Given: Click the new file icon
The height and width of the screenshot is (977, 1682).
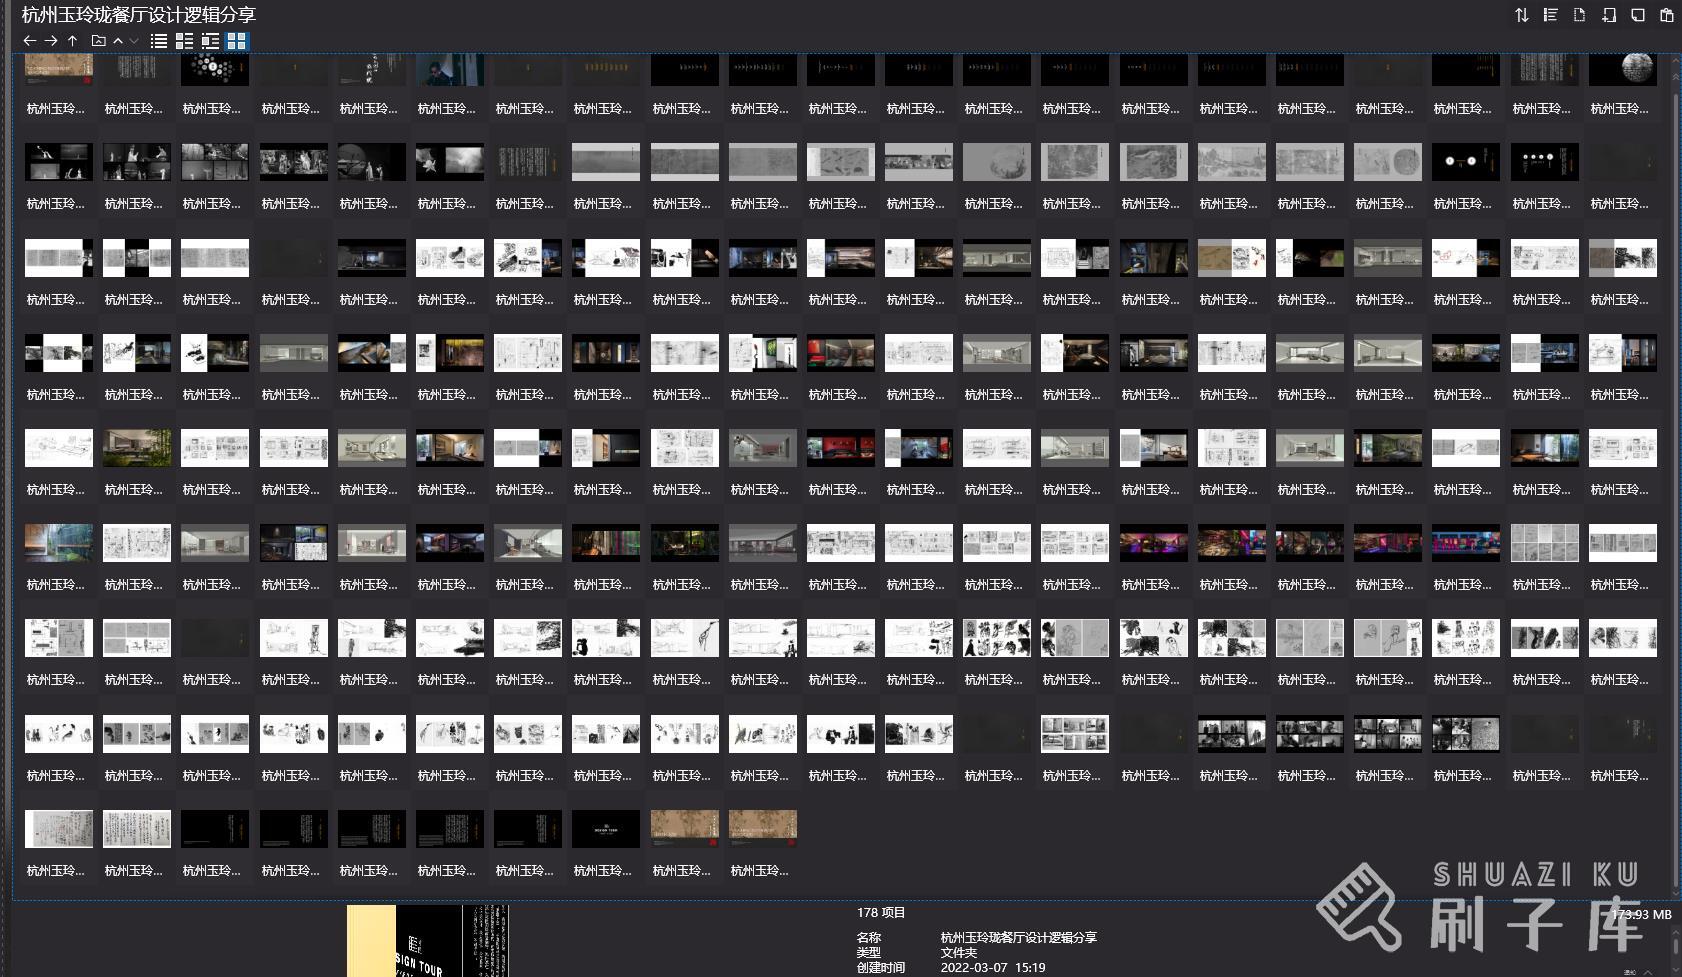Looking at the screenshot, I should coord(1579,15).
